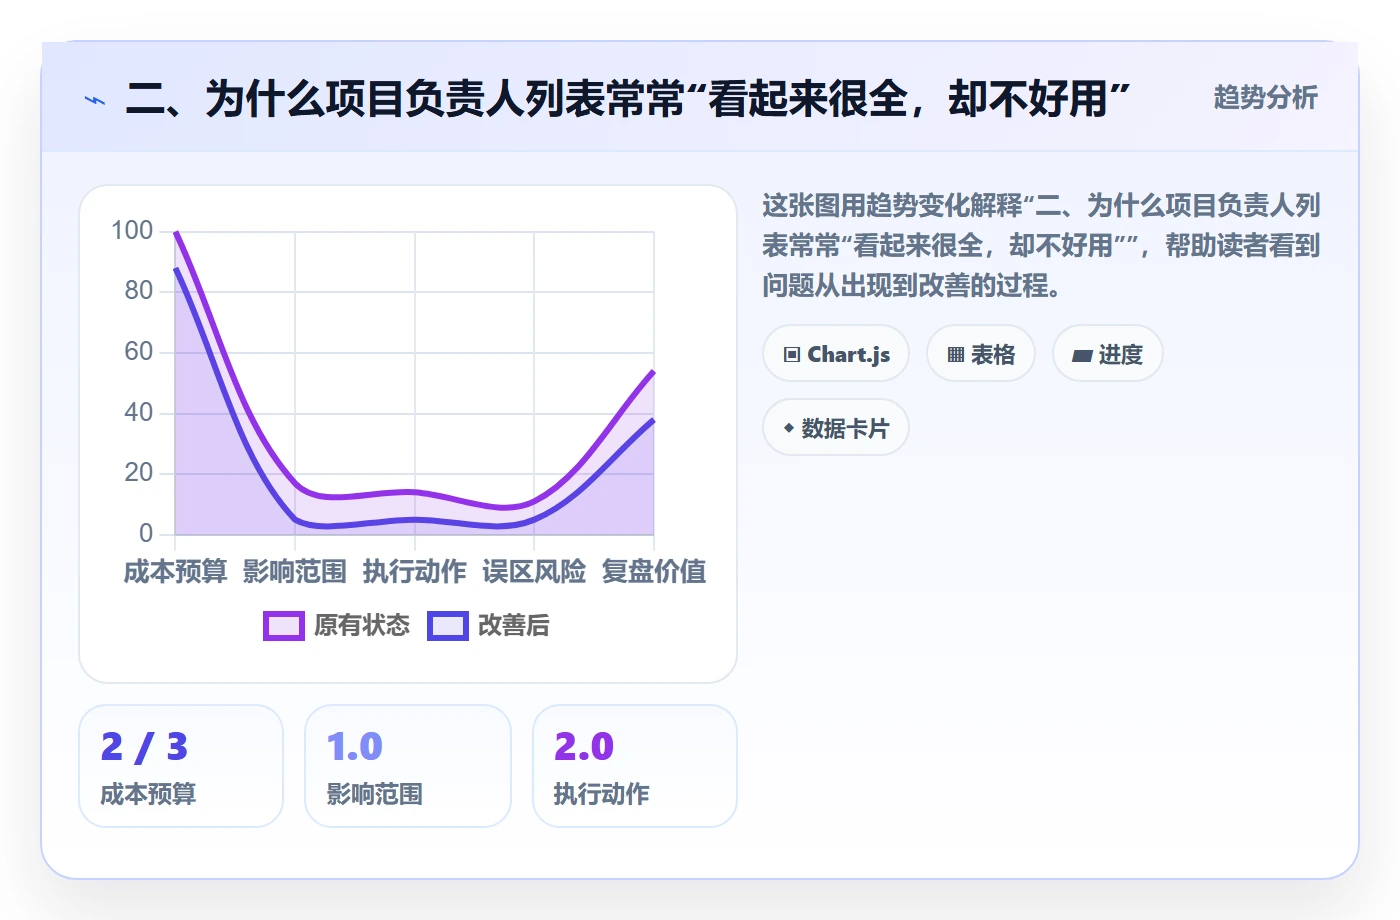Click the square icon in the Chart.js chip
The width and height of the screenshot is (1400, 920).
tap(792, 354)
